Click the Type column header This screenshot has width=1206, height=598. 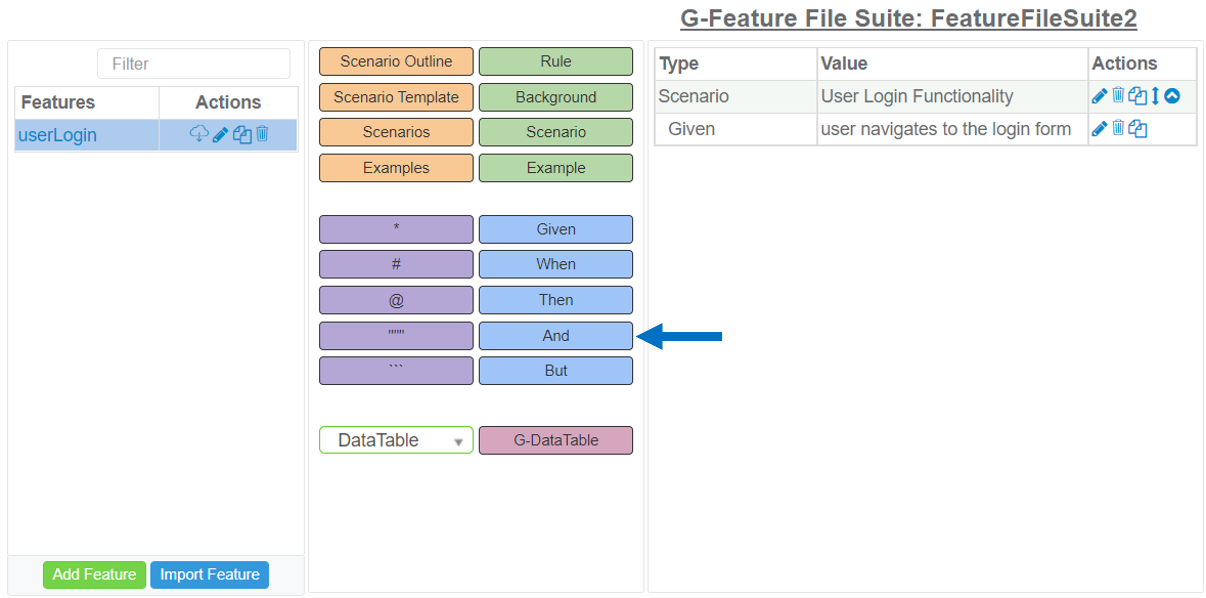(736, 64)
